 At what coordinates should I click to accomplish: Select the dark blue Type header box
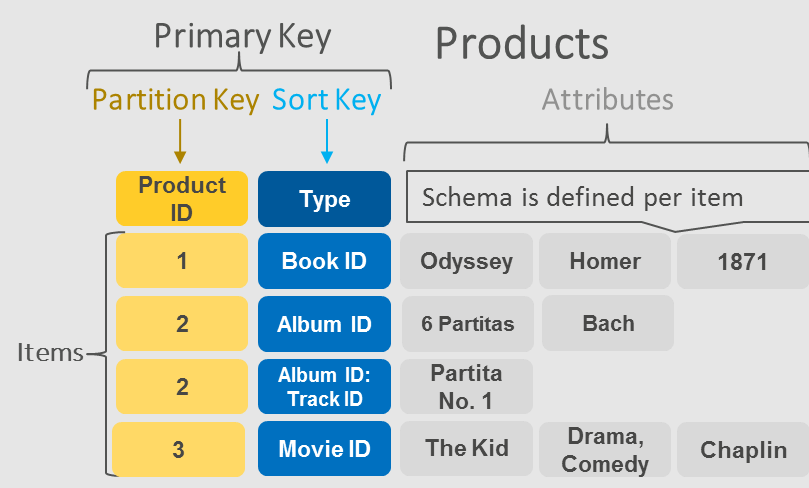click(x=325, y=199)
